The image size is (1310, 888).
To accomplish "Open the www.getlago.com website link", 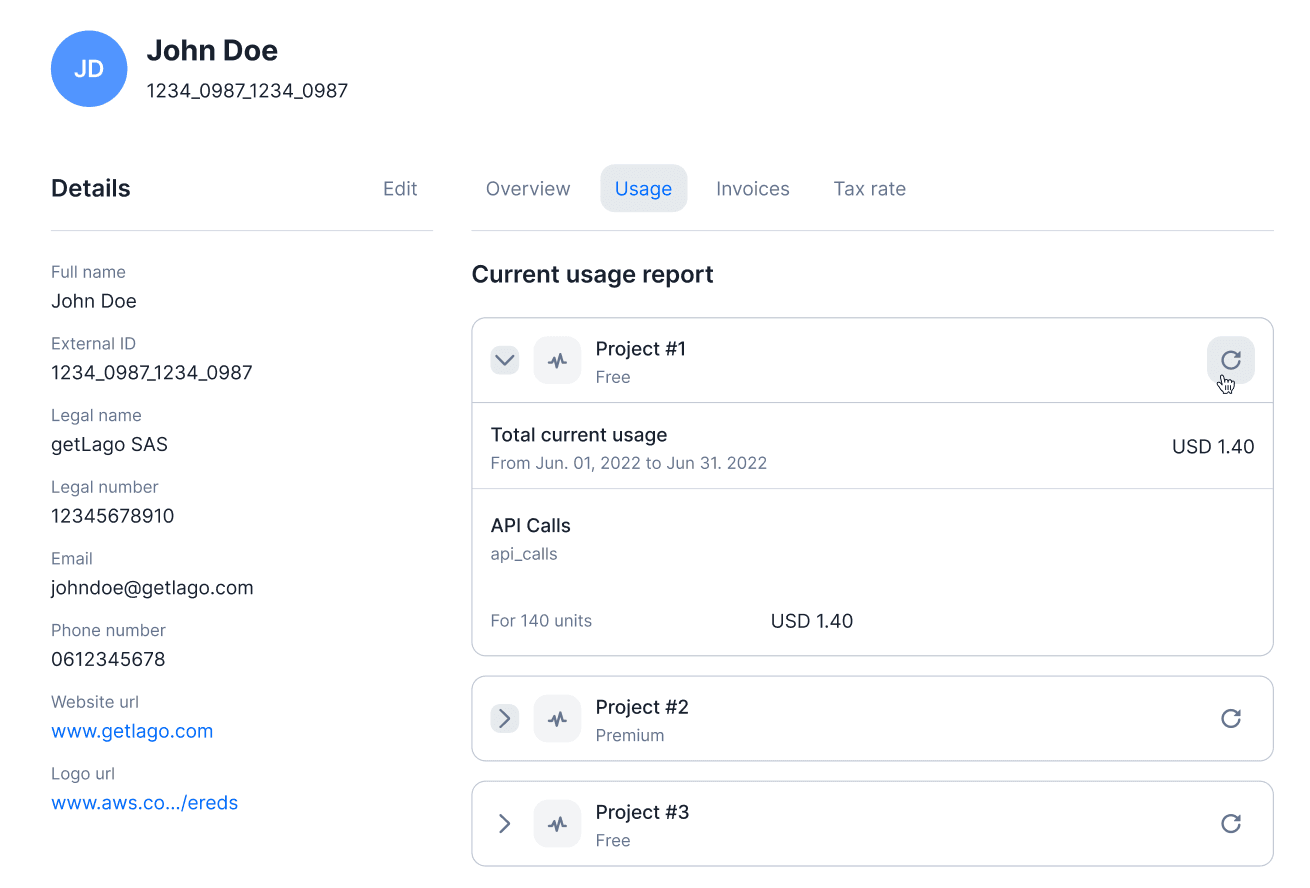I will point(132,731).
